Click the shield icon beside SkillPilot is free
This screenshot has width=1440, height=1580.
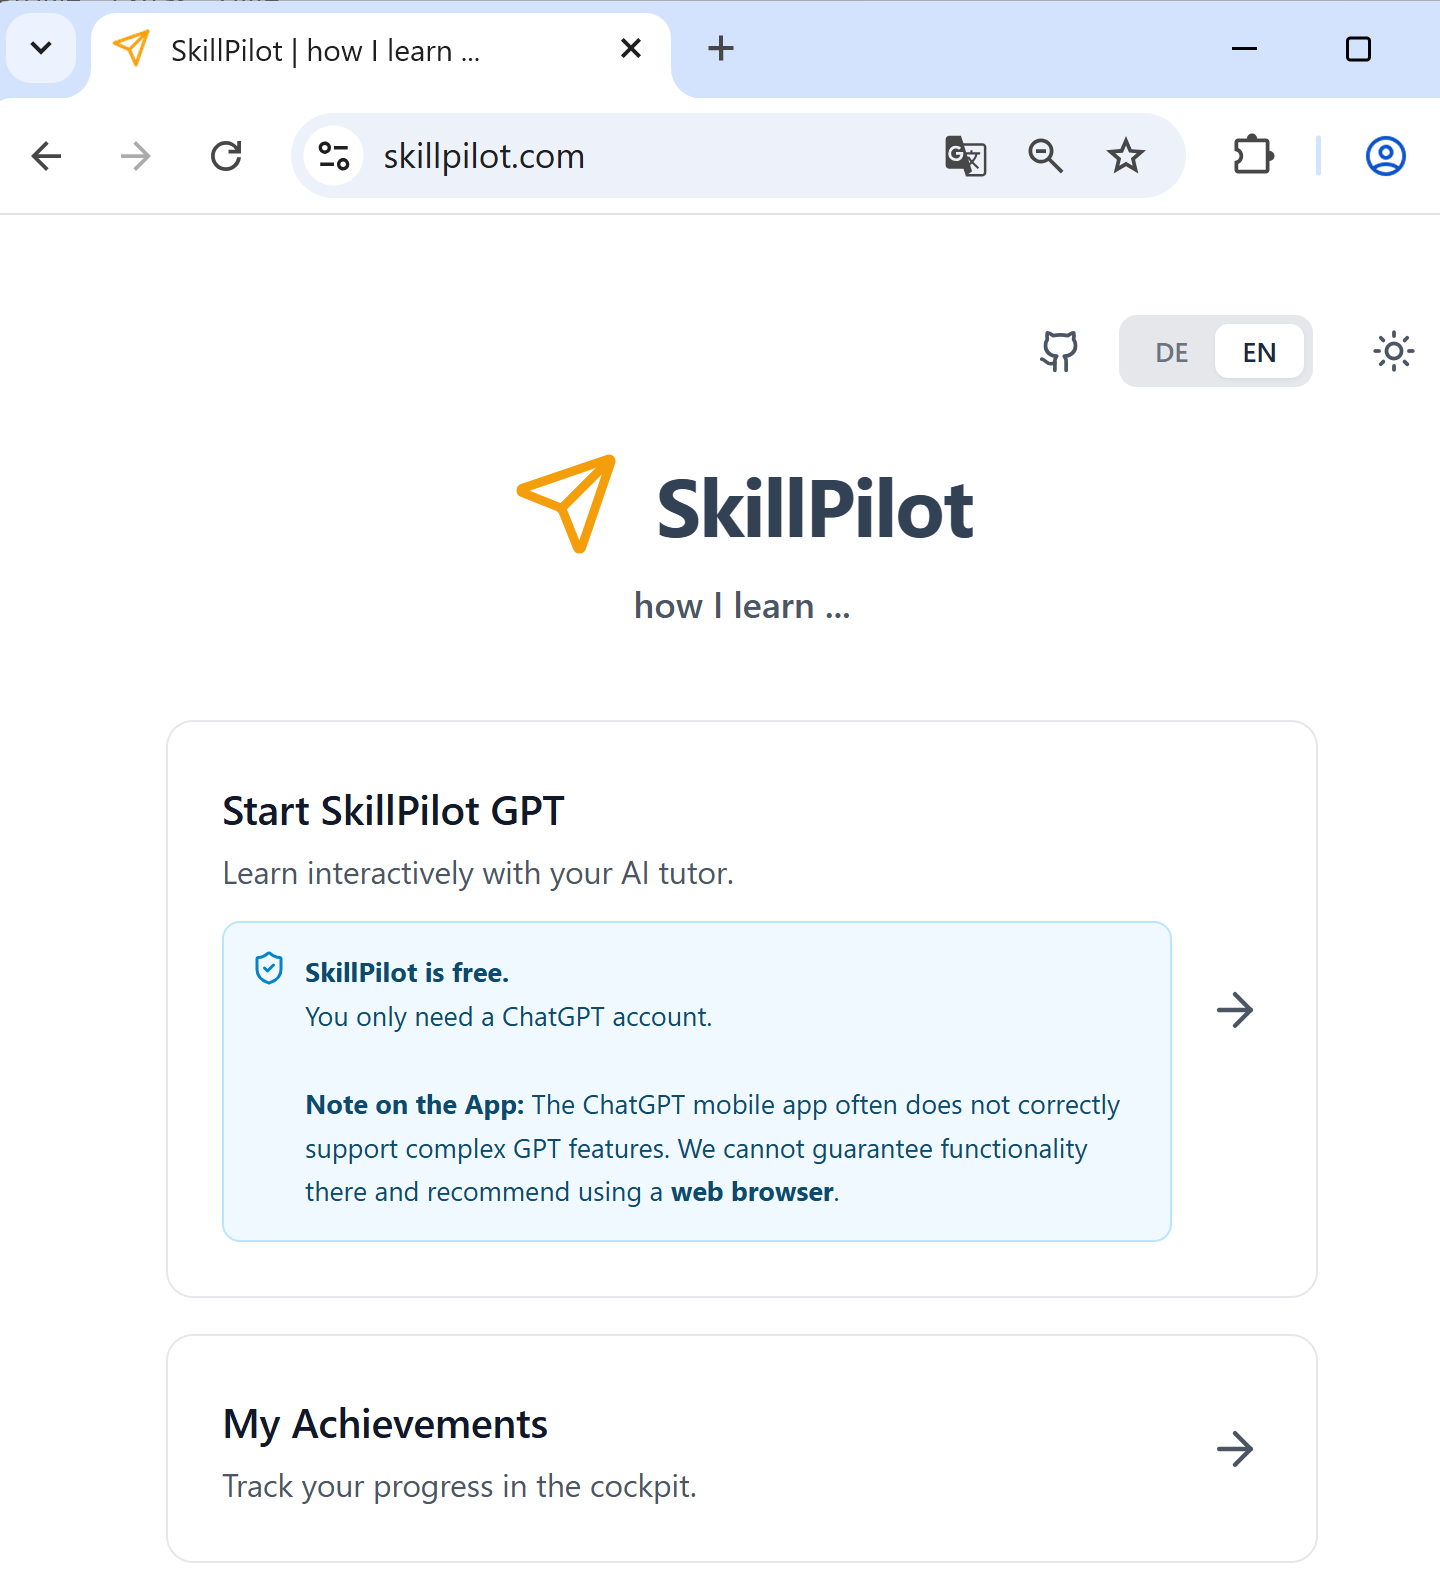click(269, 968)
